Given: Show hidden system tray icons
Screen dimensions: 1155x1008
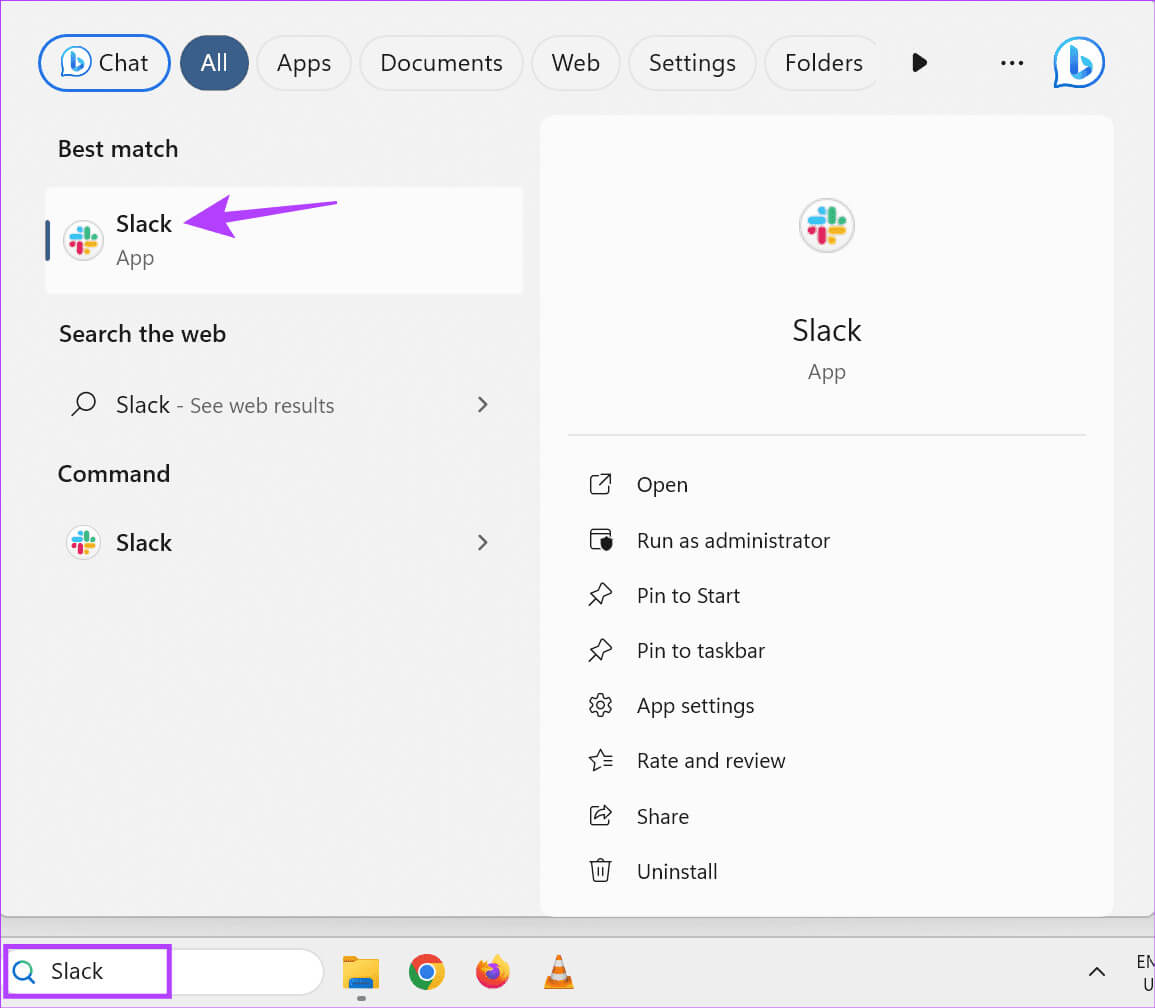Looking at the screenshot, I should coord(1097,972).
